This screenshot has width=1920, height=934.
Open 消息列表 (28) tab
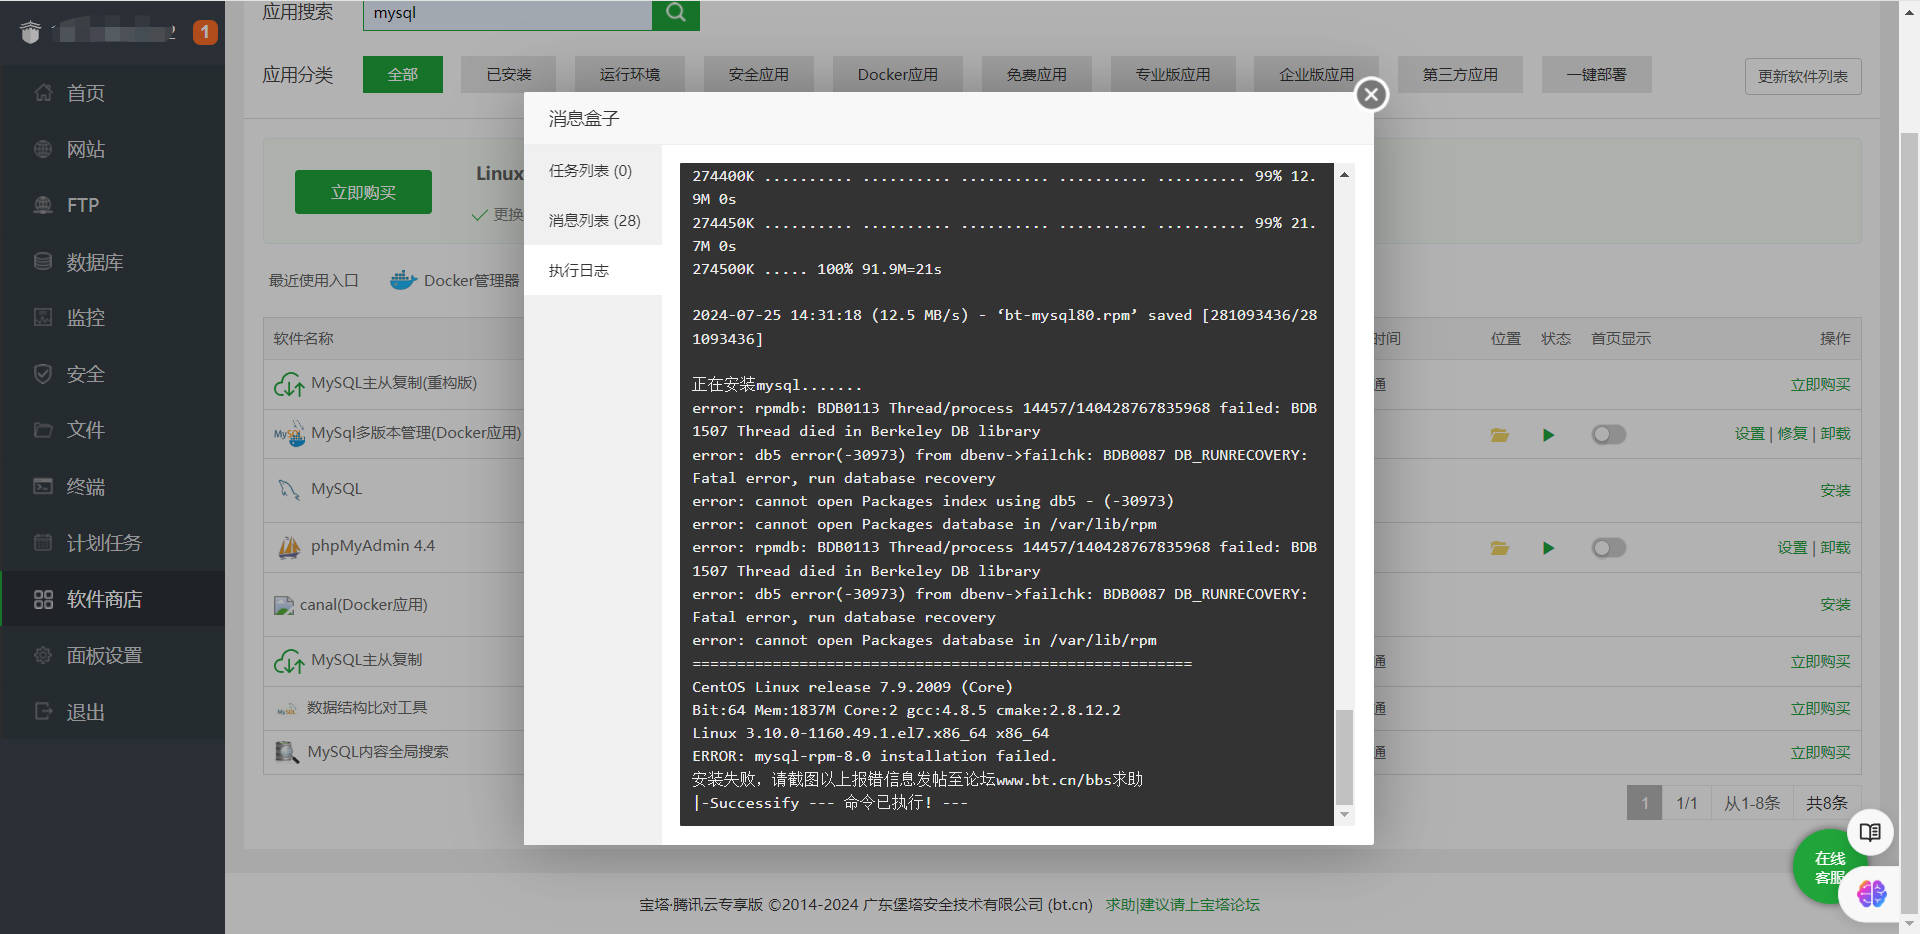(594, 221)
